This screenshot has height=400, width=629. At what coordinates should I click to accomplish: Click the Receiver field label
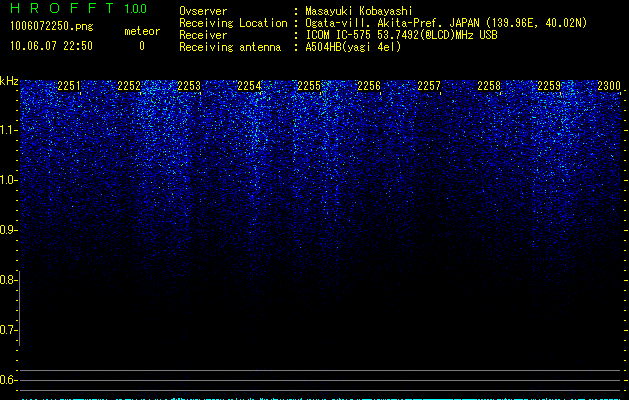click(x=203, y=35)
